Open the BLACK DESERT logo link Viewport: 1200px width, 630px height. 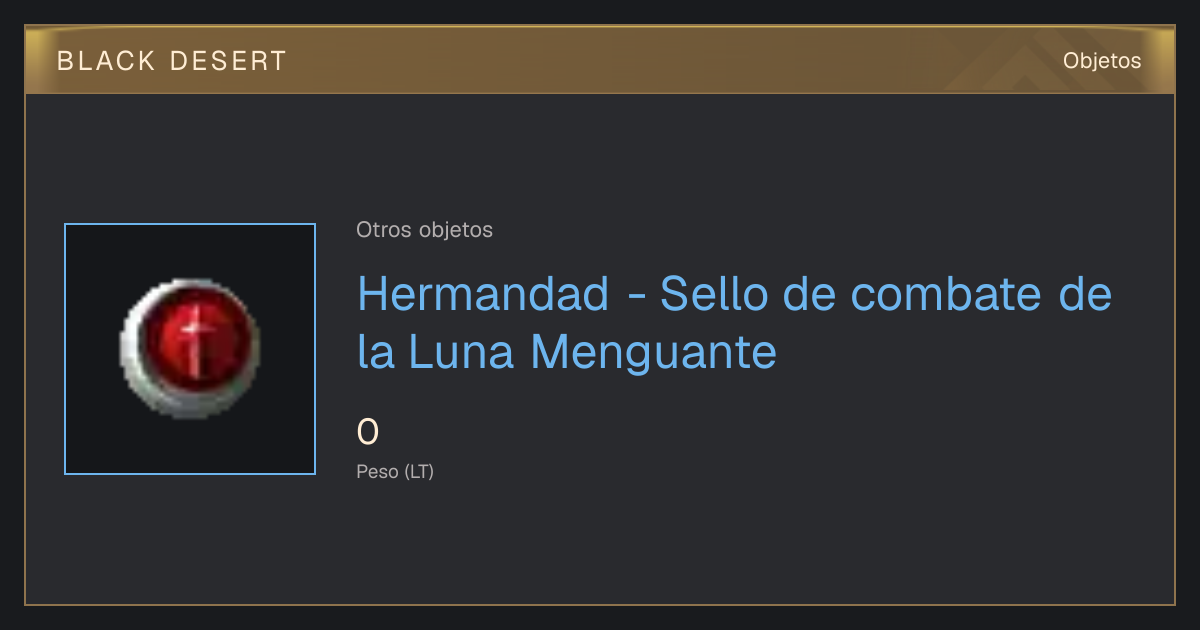(x=172, y=61)
